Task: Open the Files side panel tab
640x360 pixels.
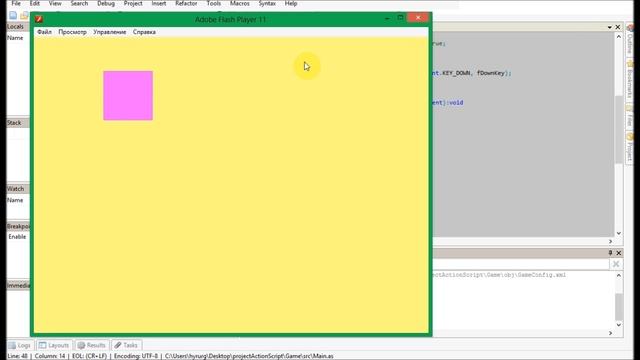Action: (630, 116)
